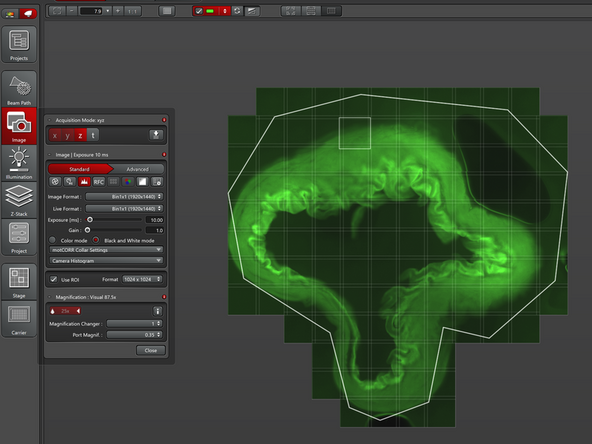
Task: Click the red vertical-arrows toolbar button
Action: (225, 11)
